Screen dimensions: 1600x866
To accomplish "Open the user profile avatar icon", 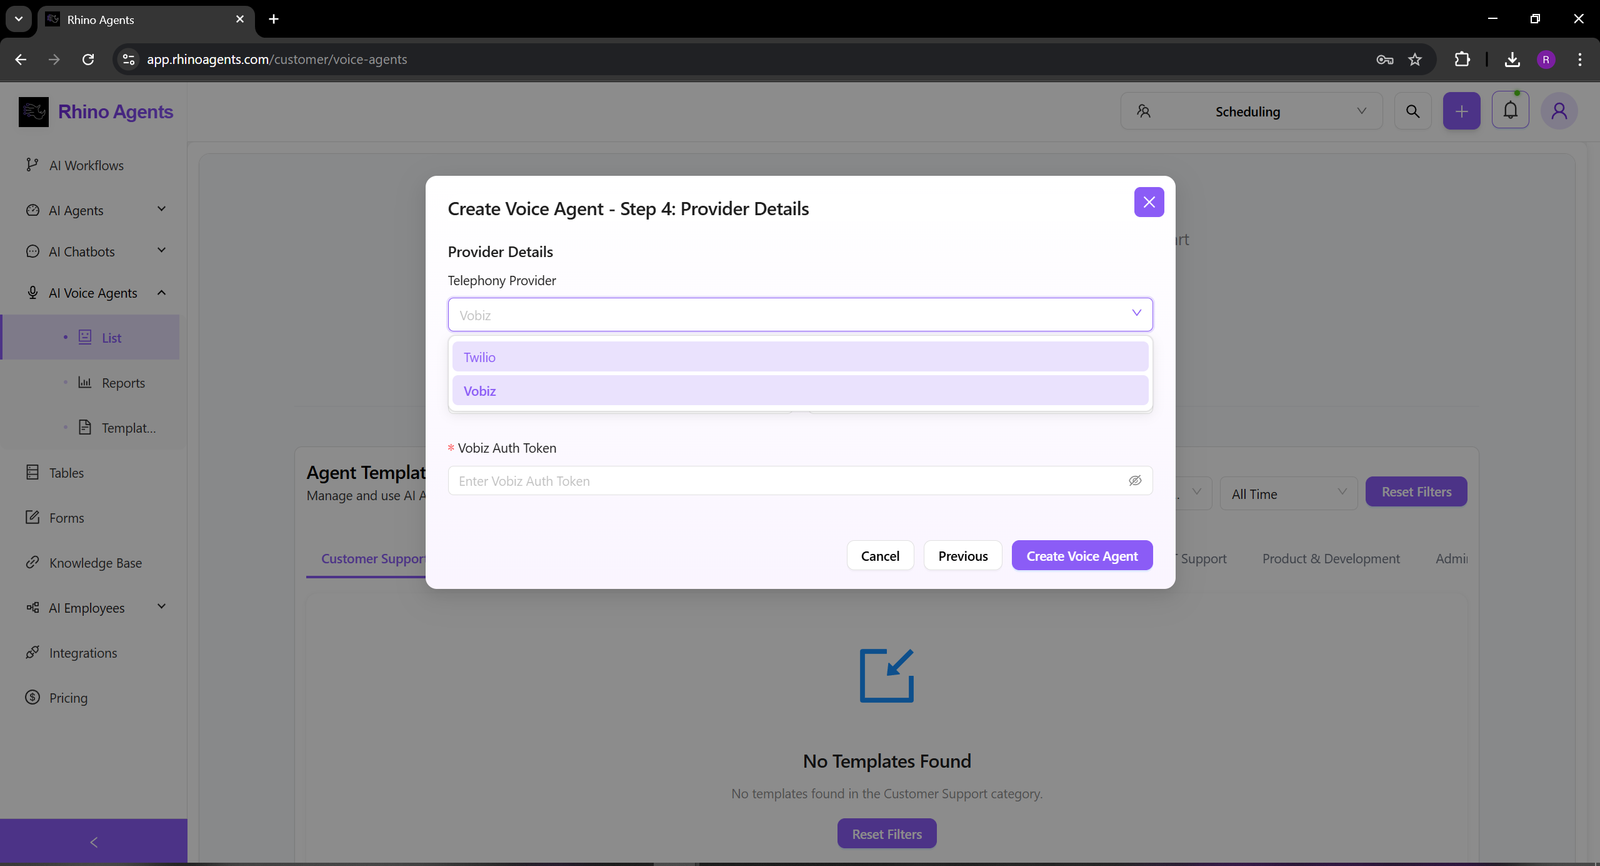I will pyautogui.click(x=1558, y=111).
